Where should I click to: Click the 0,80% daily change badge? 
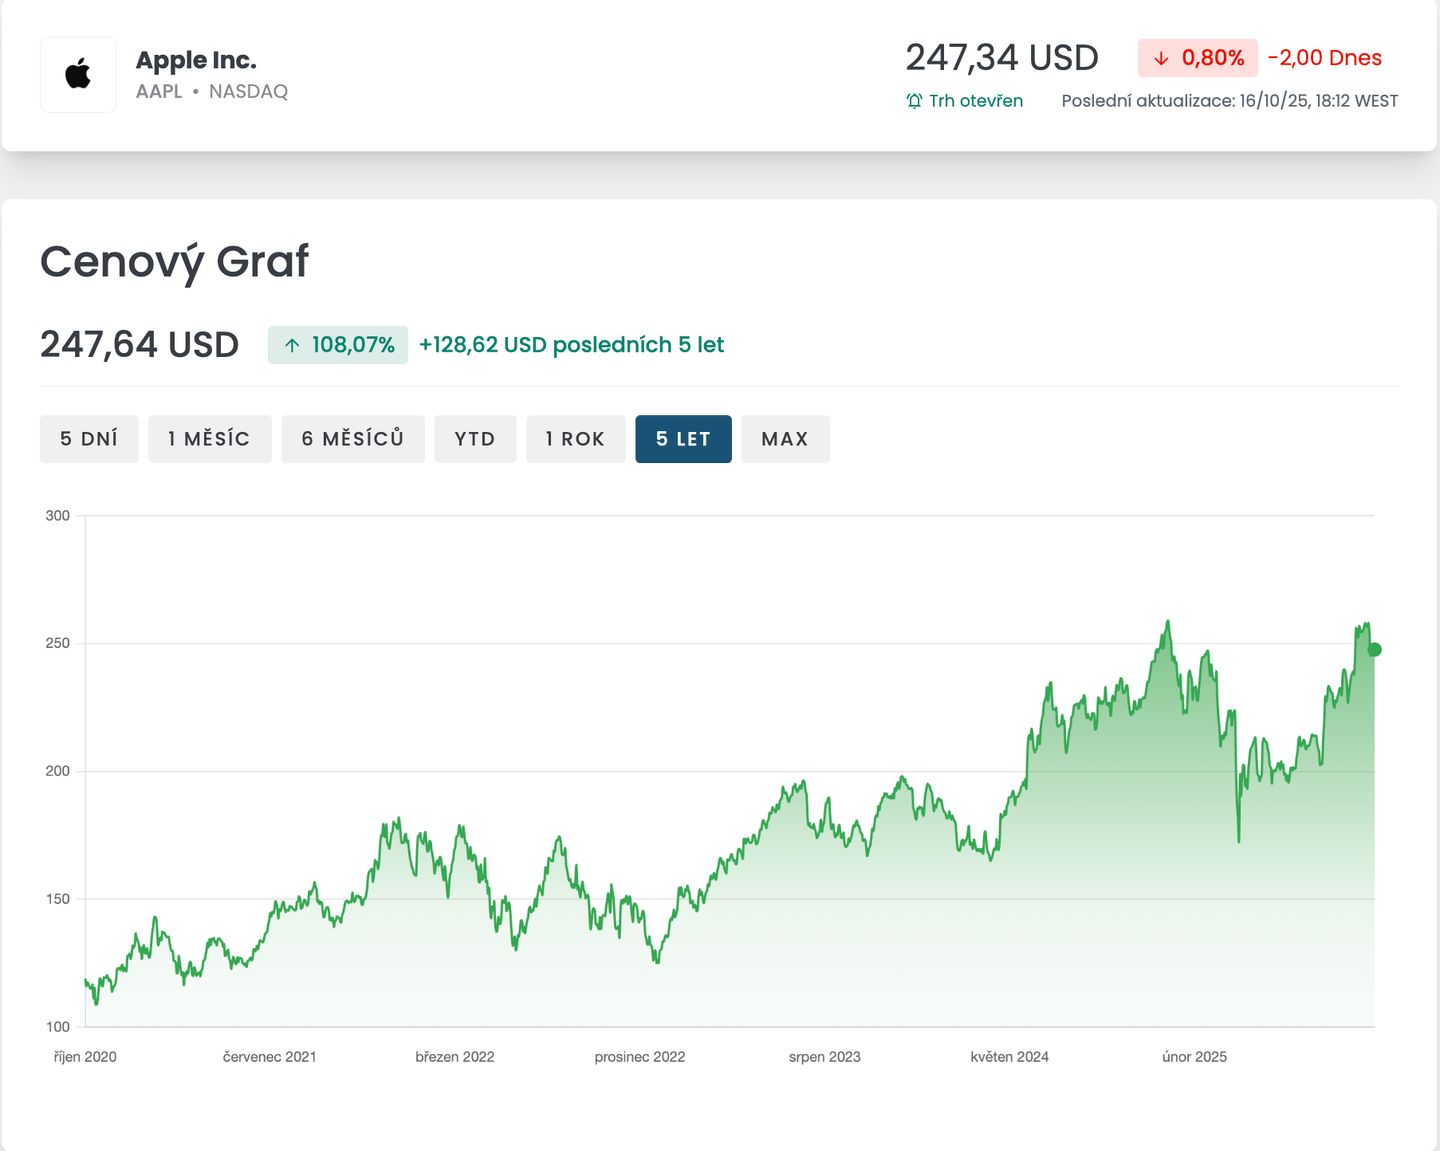1197,59
